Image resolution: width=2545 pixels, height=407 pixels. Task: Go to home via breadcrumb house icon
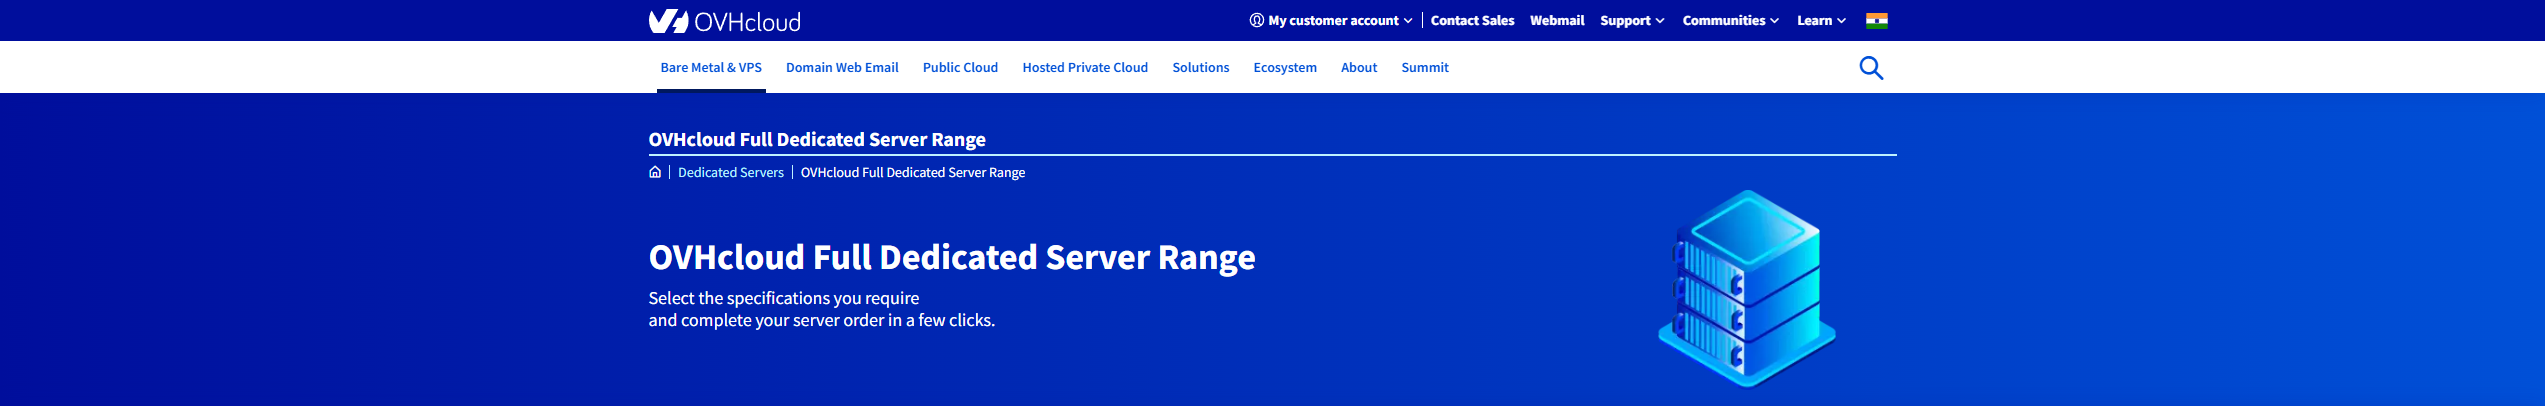tap(655, 172)
